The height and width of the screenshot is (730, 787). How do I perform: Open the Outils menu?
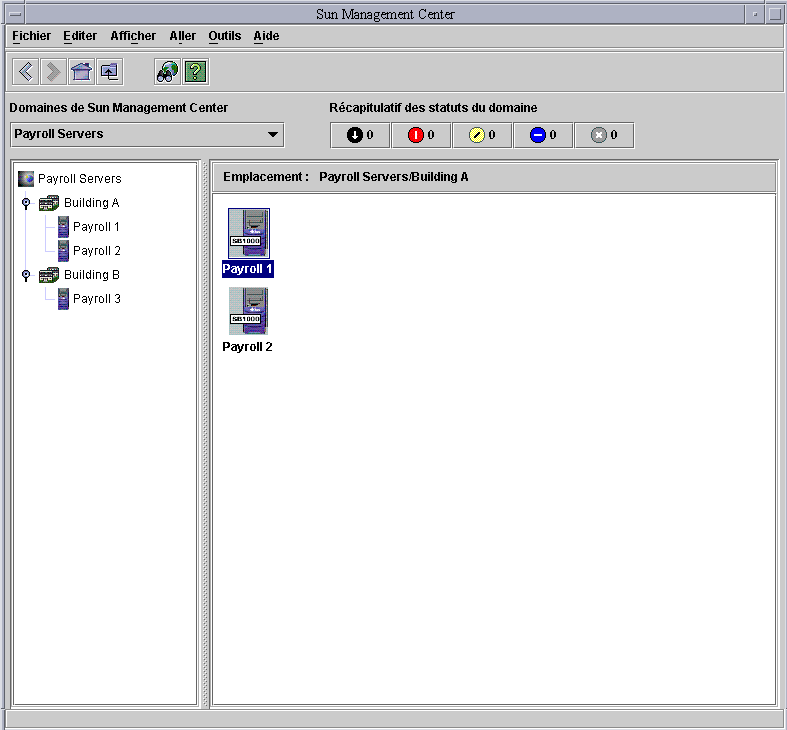pos(225,36)
